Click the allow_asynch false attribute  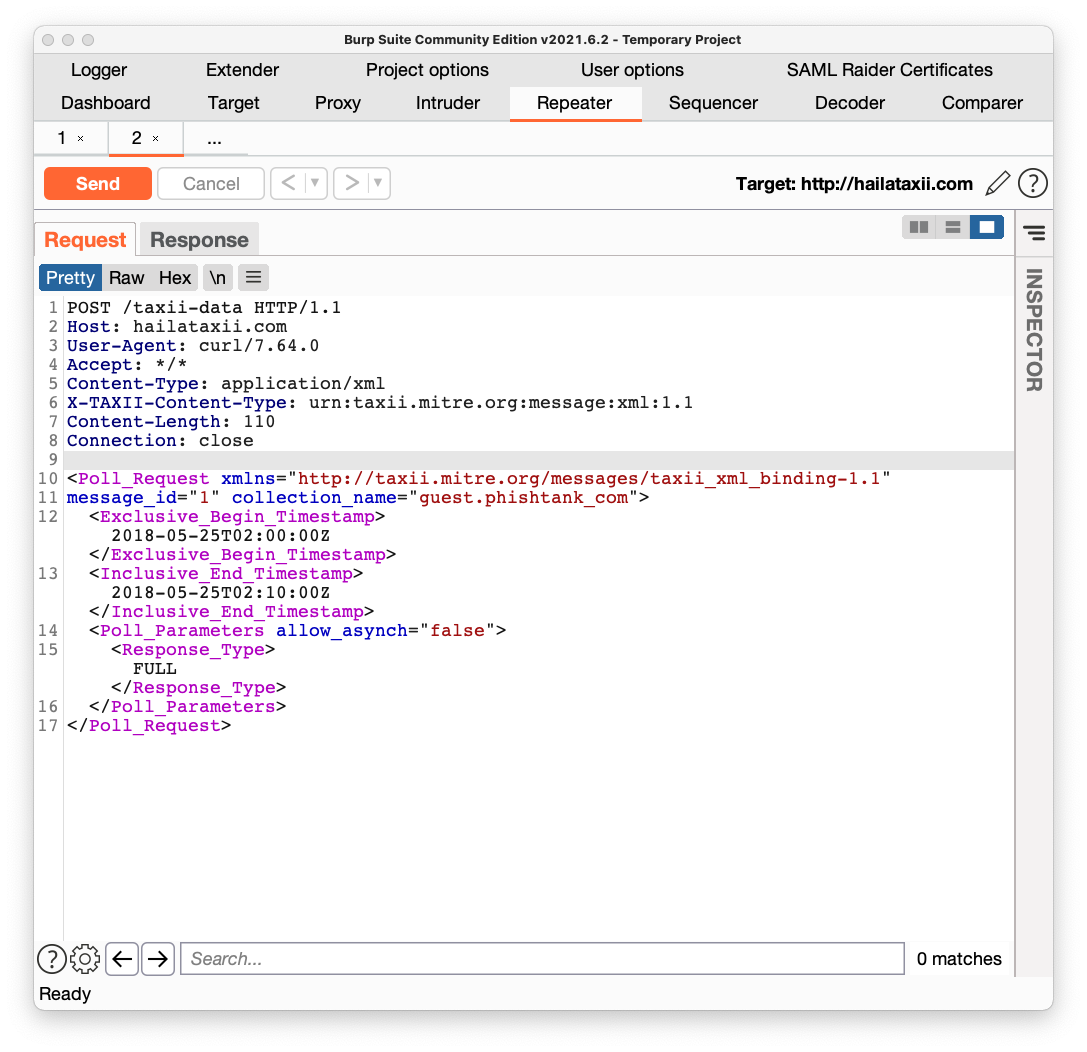[x=385, y=631]
